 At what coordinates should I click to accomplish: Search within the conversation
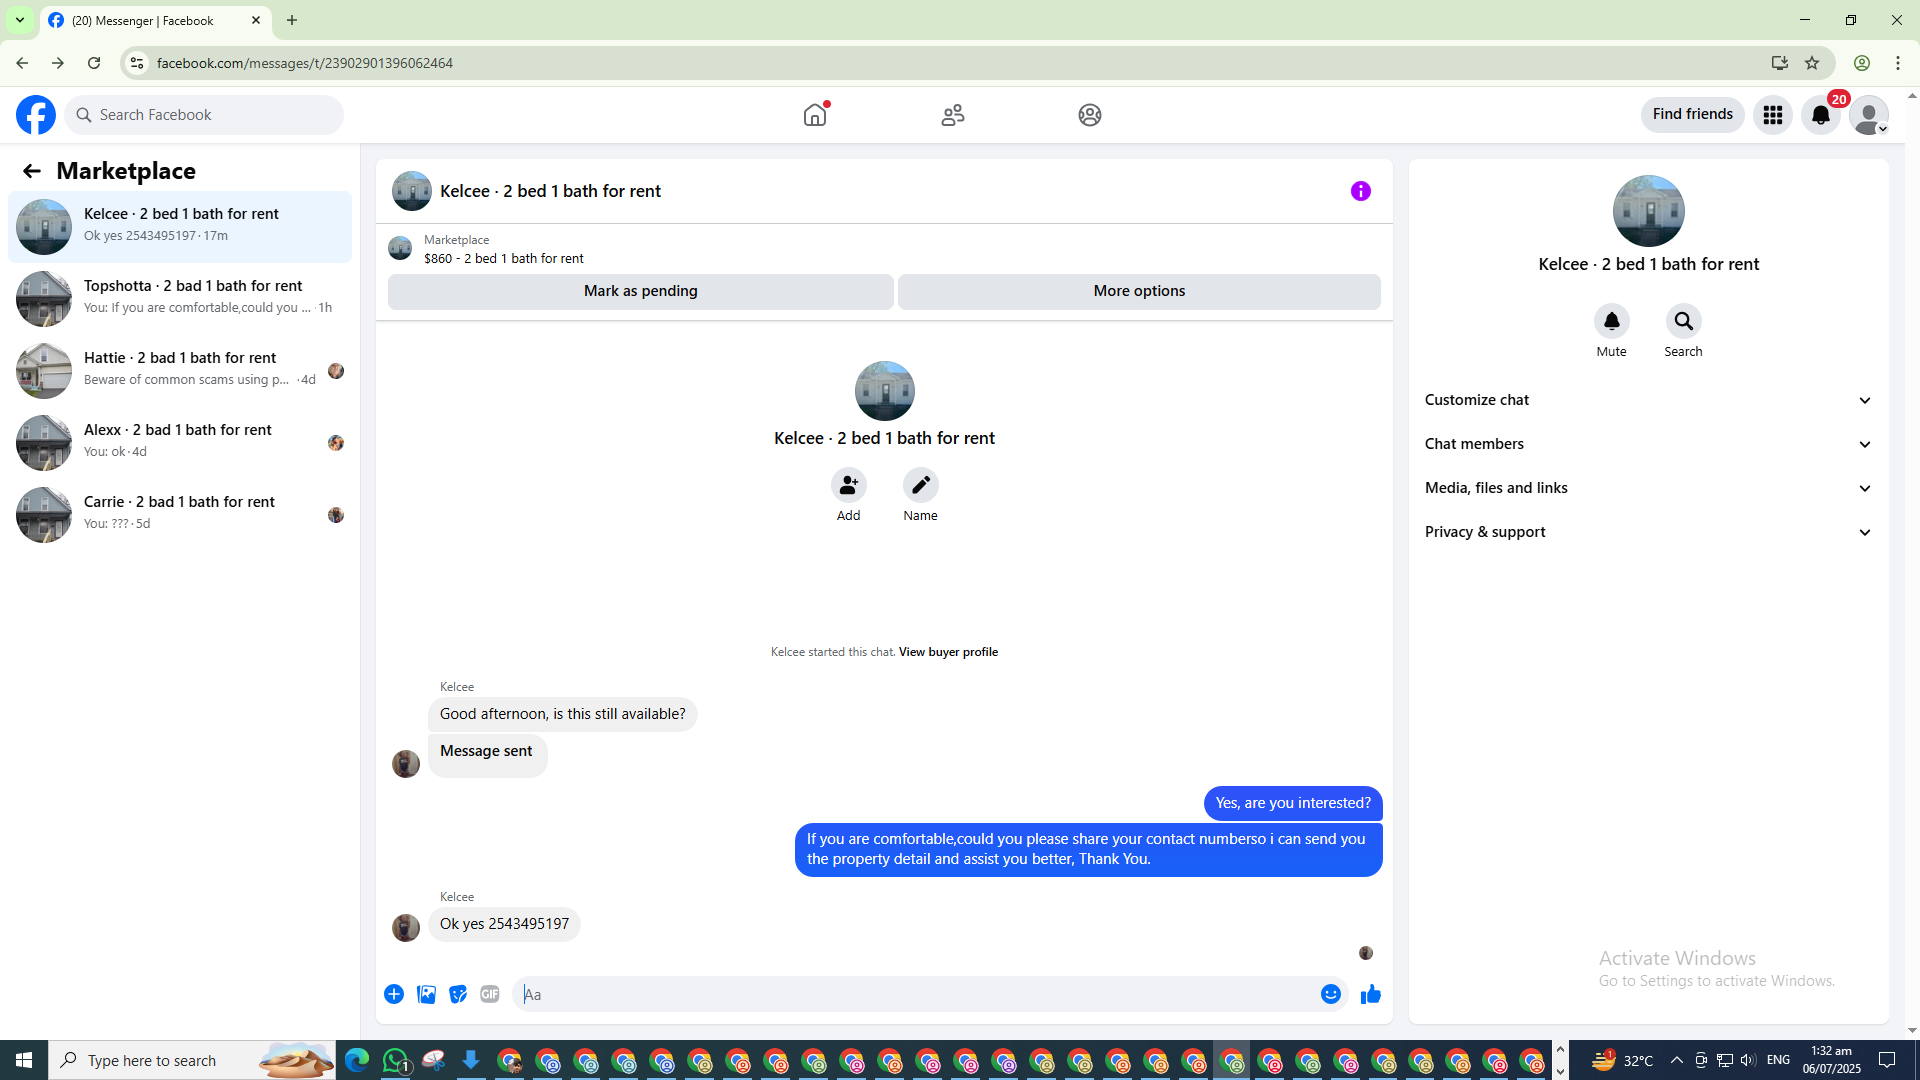(1683, 322)
